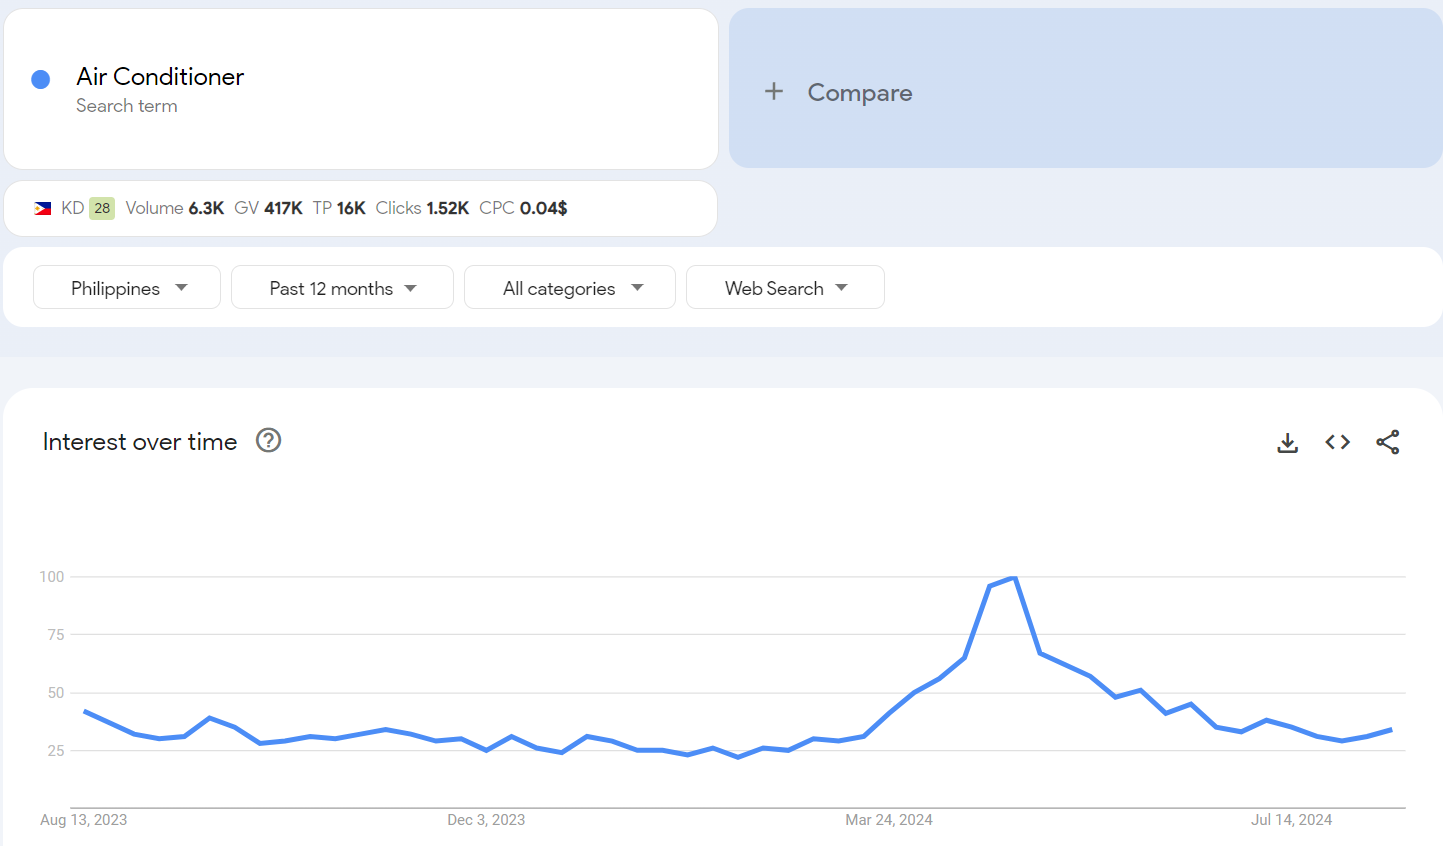The height and width of the screenshot is (846, 1443).
Task: Download the chart data as CSV
Action: pos(1287,442)
